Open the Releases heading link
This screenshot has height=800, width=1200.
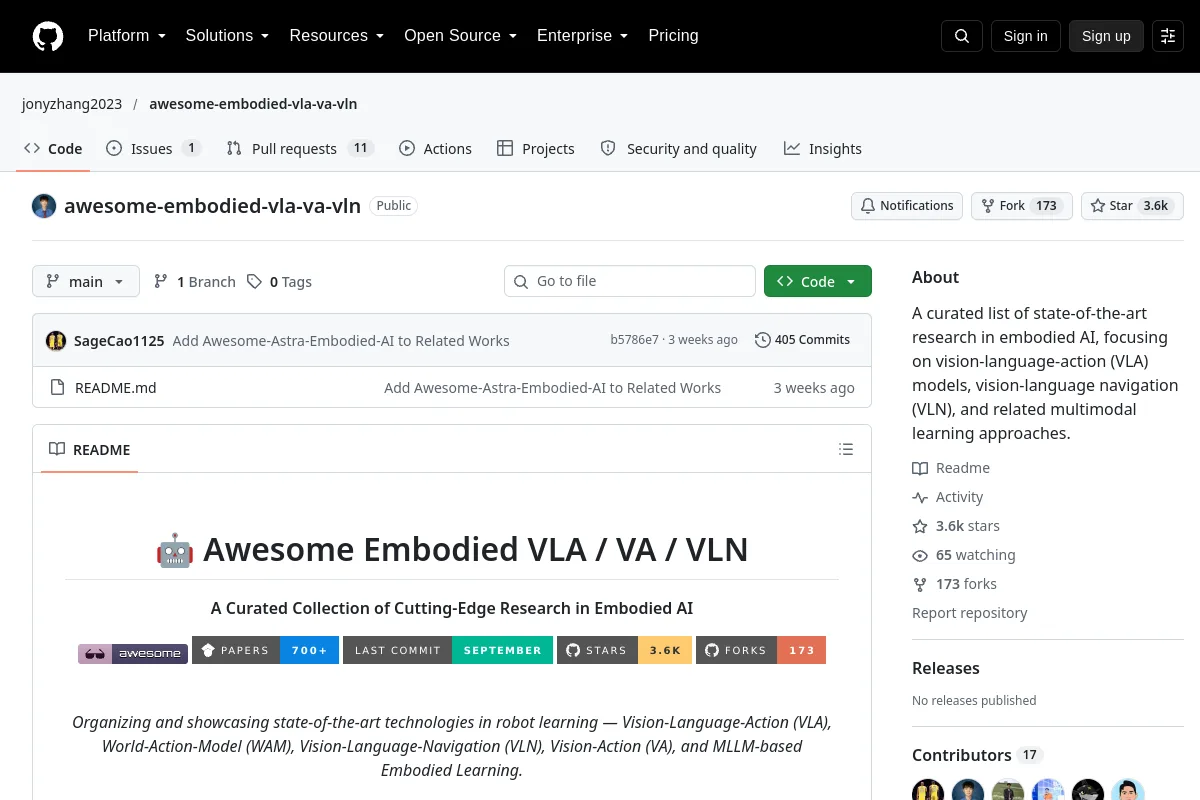pyautogui.click(x=946, y=668)
